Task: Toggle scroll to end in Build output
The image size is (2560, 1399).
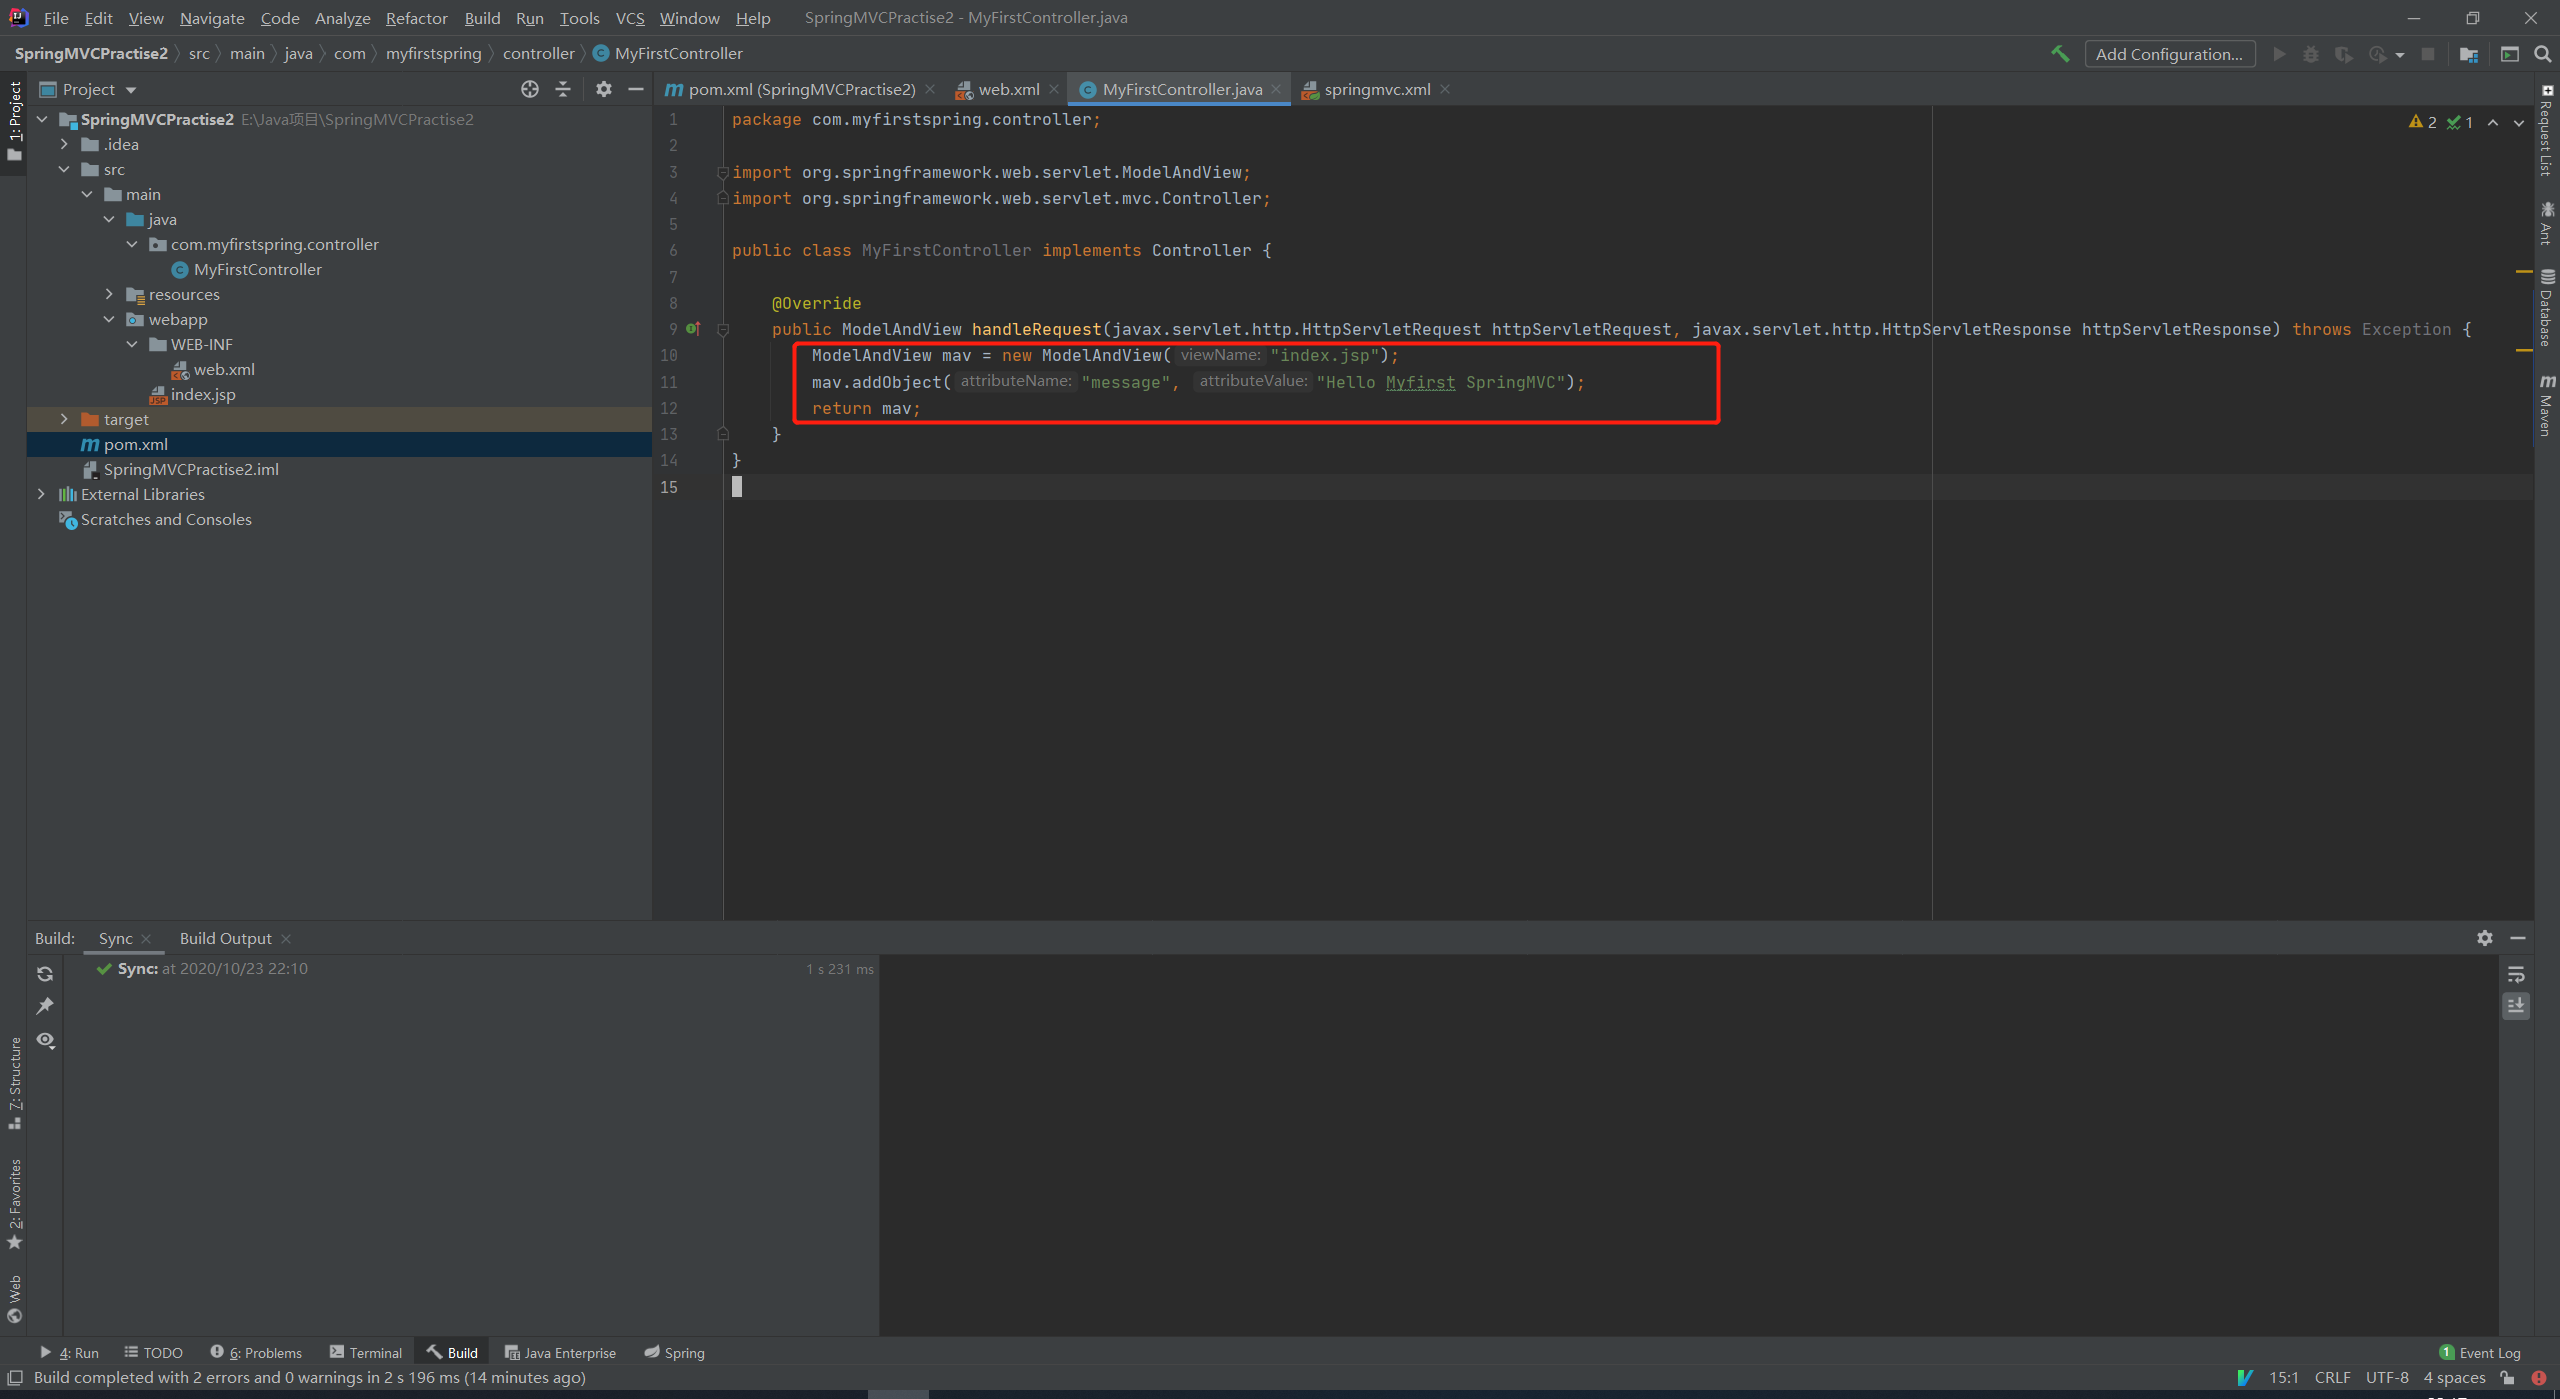Action: coord(2516,1005)
